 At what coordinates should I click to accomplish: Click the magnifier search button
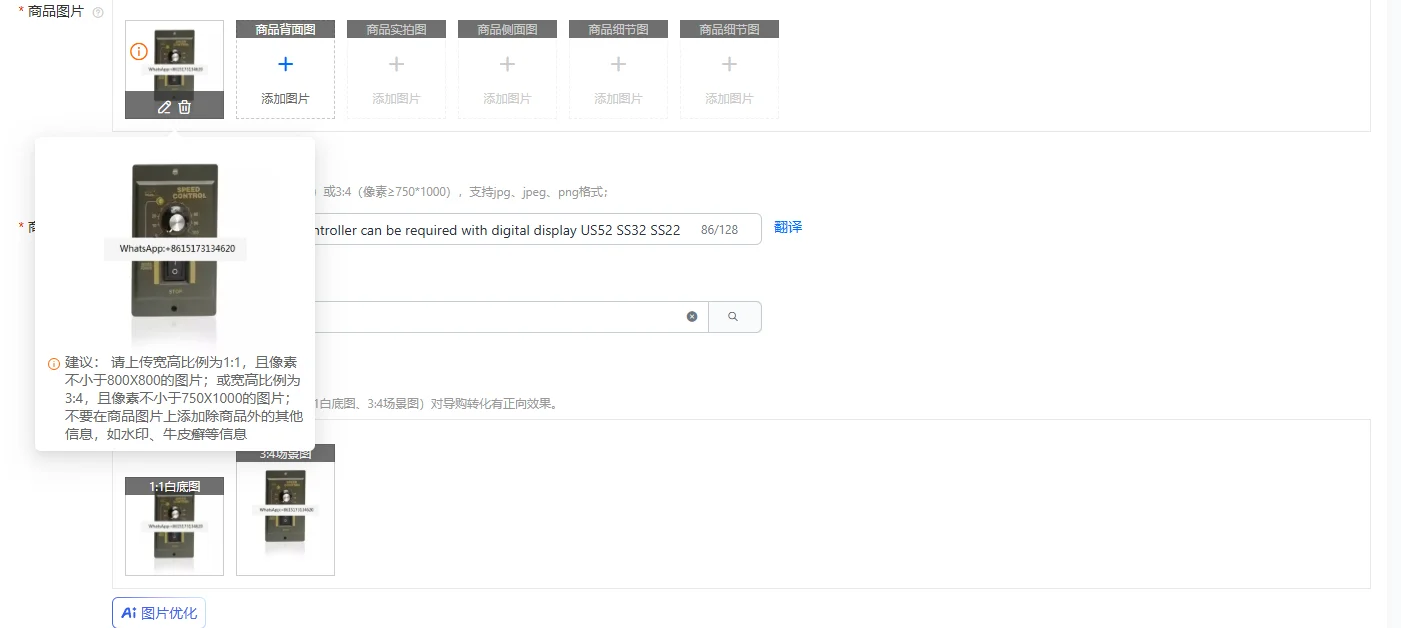pyautogui.click(x=734, y=316)
